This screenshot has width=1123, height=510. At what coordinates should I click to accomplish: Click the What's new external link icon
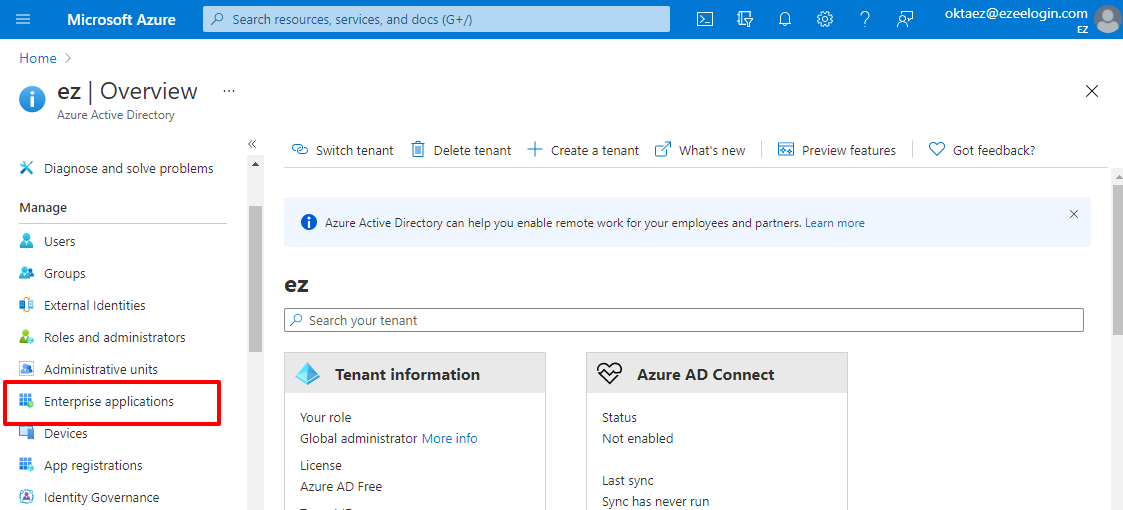(x=663, y=150)
